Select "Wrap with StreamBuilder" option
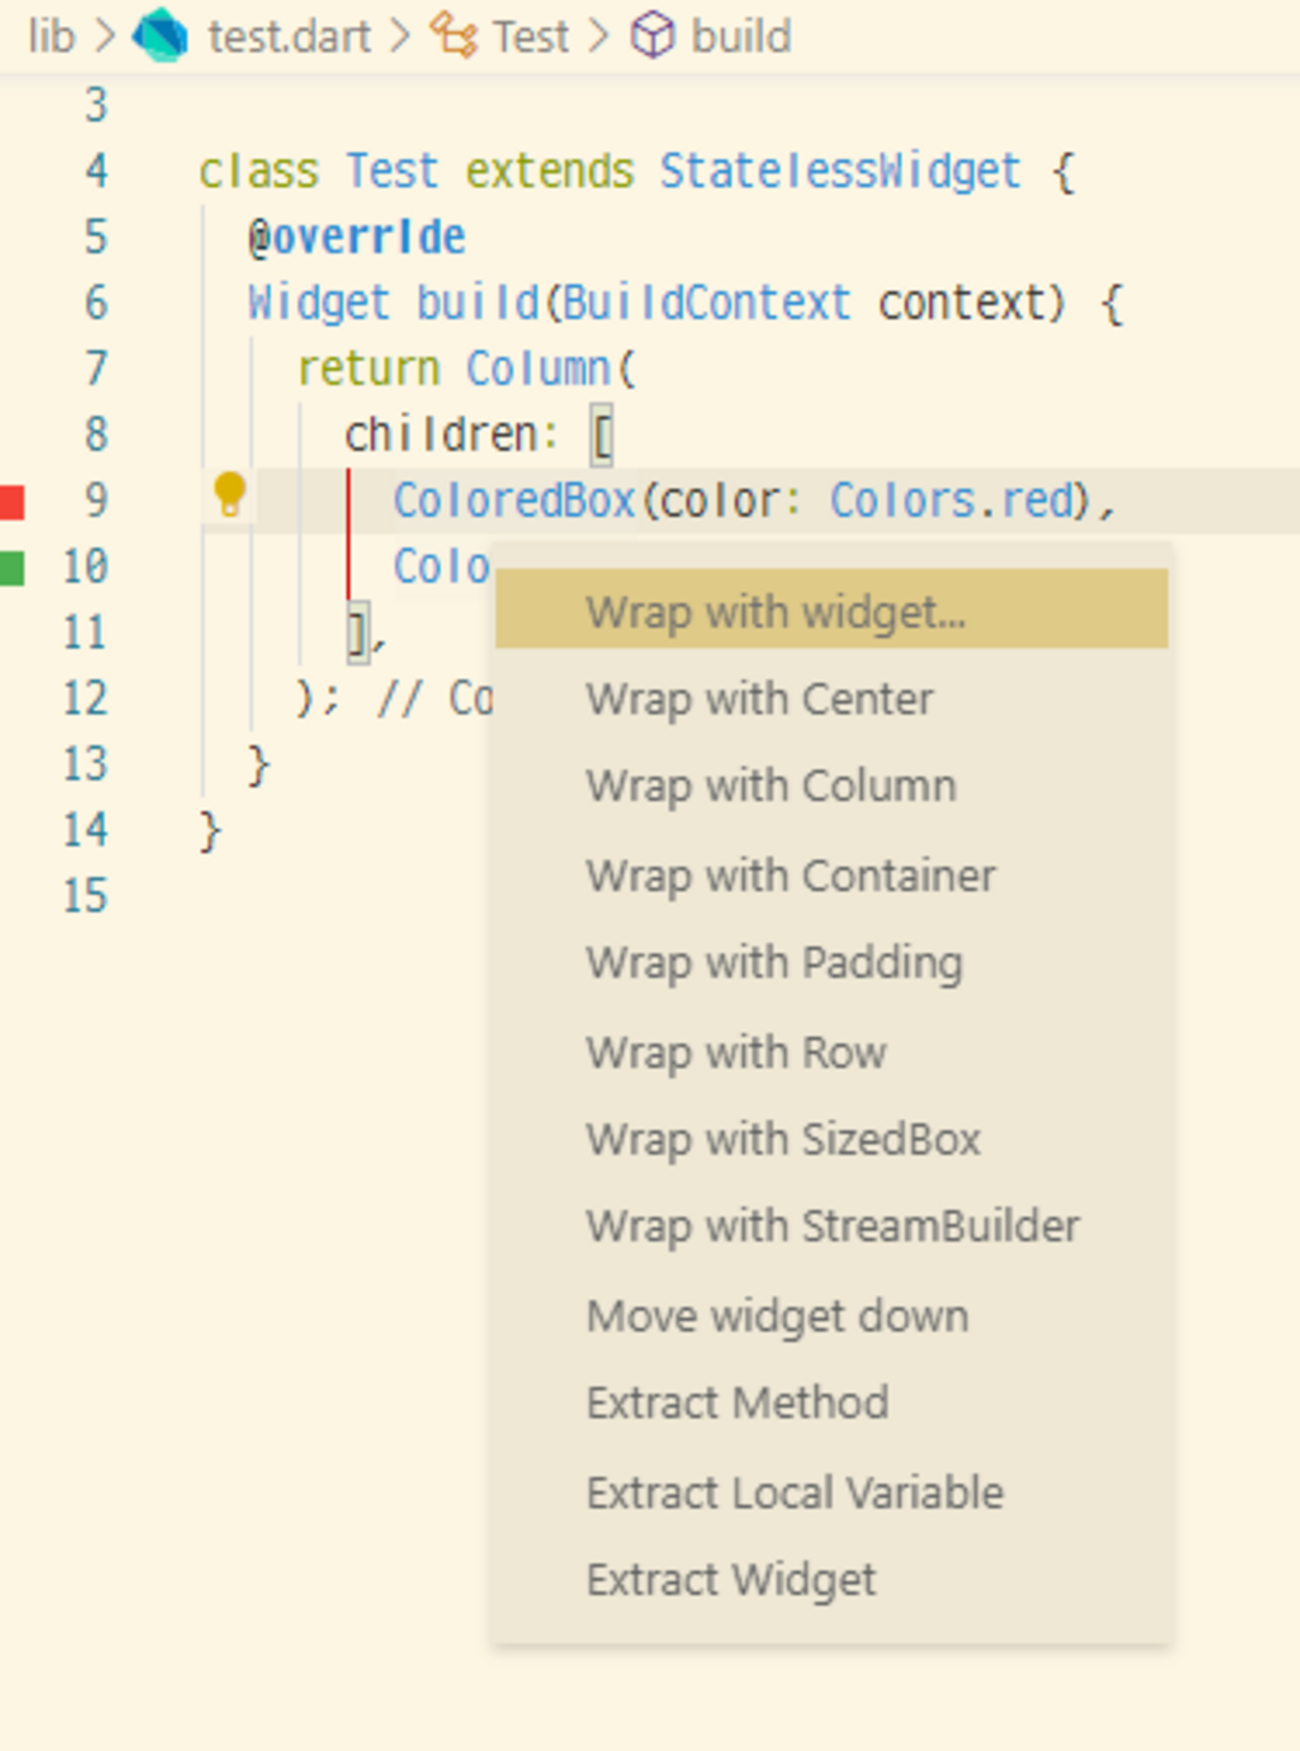The image size is (1300, 1751). pyautogui.click(x=833, y=1226)
